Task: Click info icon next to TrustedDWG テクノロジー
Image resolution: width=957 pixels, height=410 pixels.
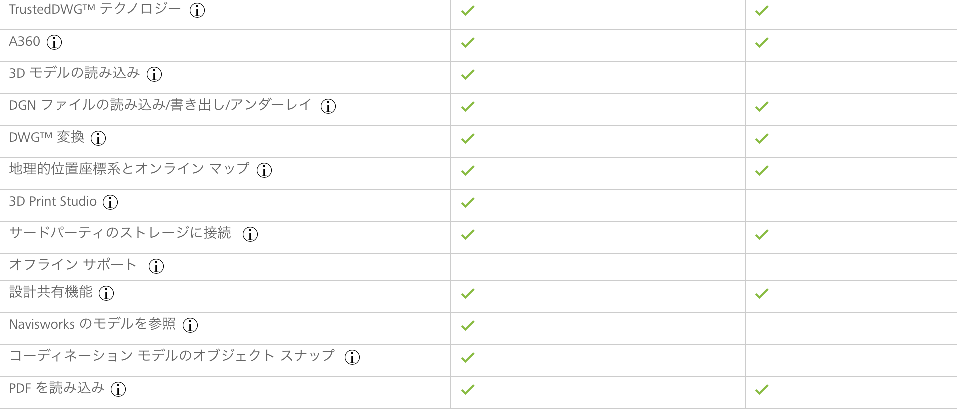Action: (197, 10)
